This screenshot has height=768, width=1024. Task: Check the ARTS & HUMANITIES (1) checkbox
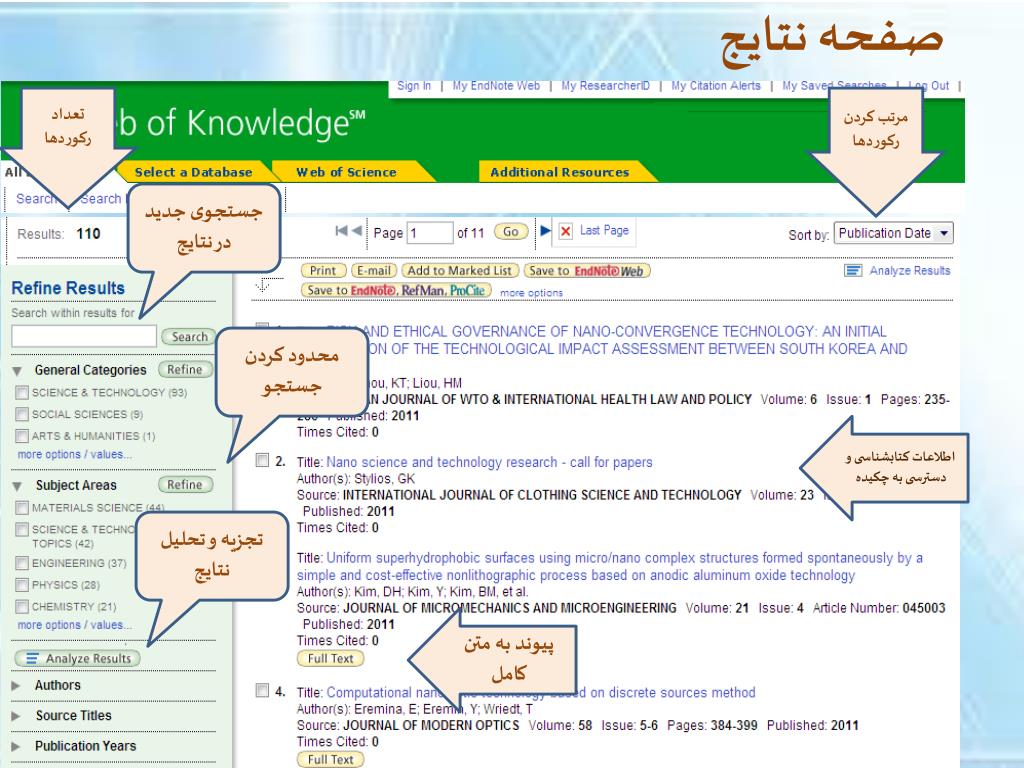click(x=22, y=436)
